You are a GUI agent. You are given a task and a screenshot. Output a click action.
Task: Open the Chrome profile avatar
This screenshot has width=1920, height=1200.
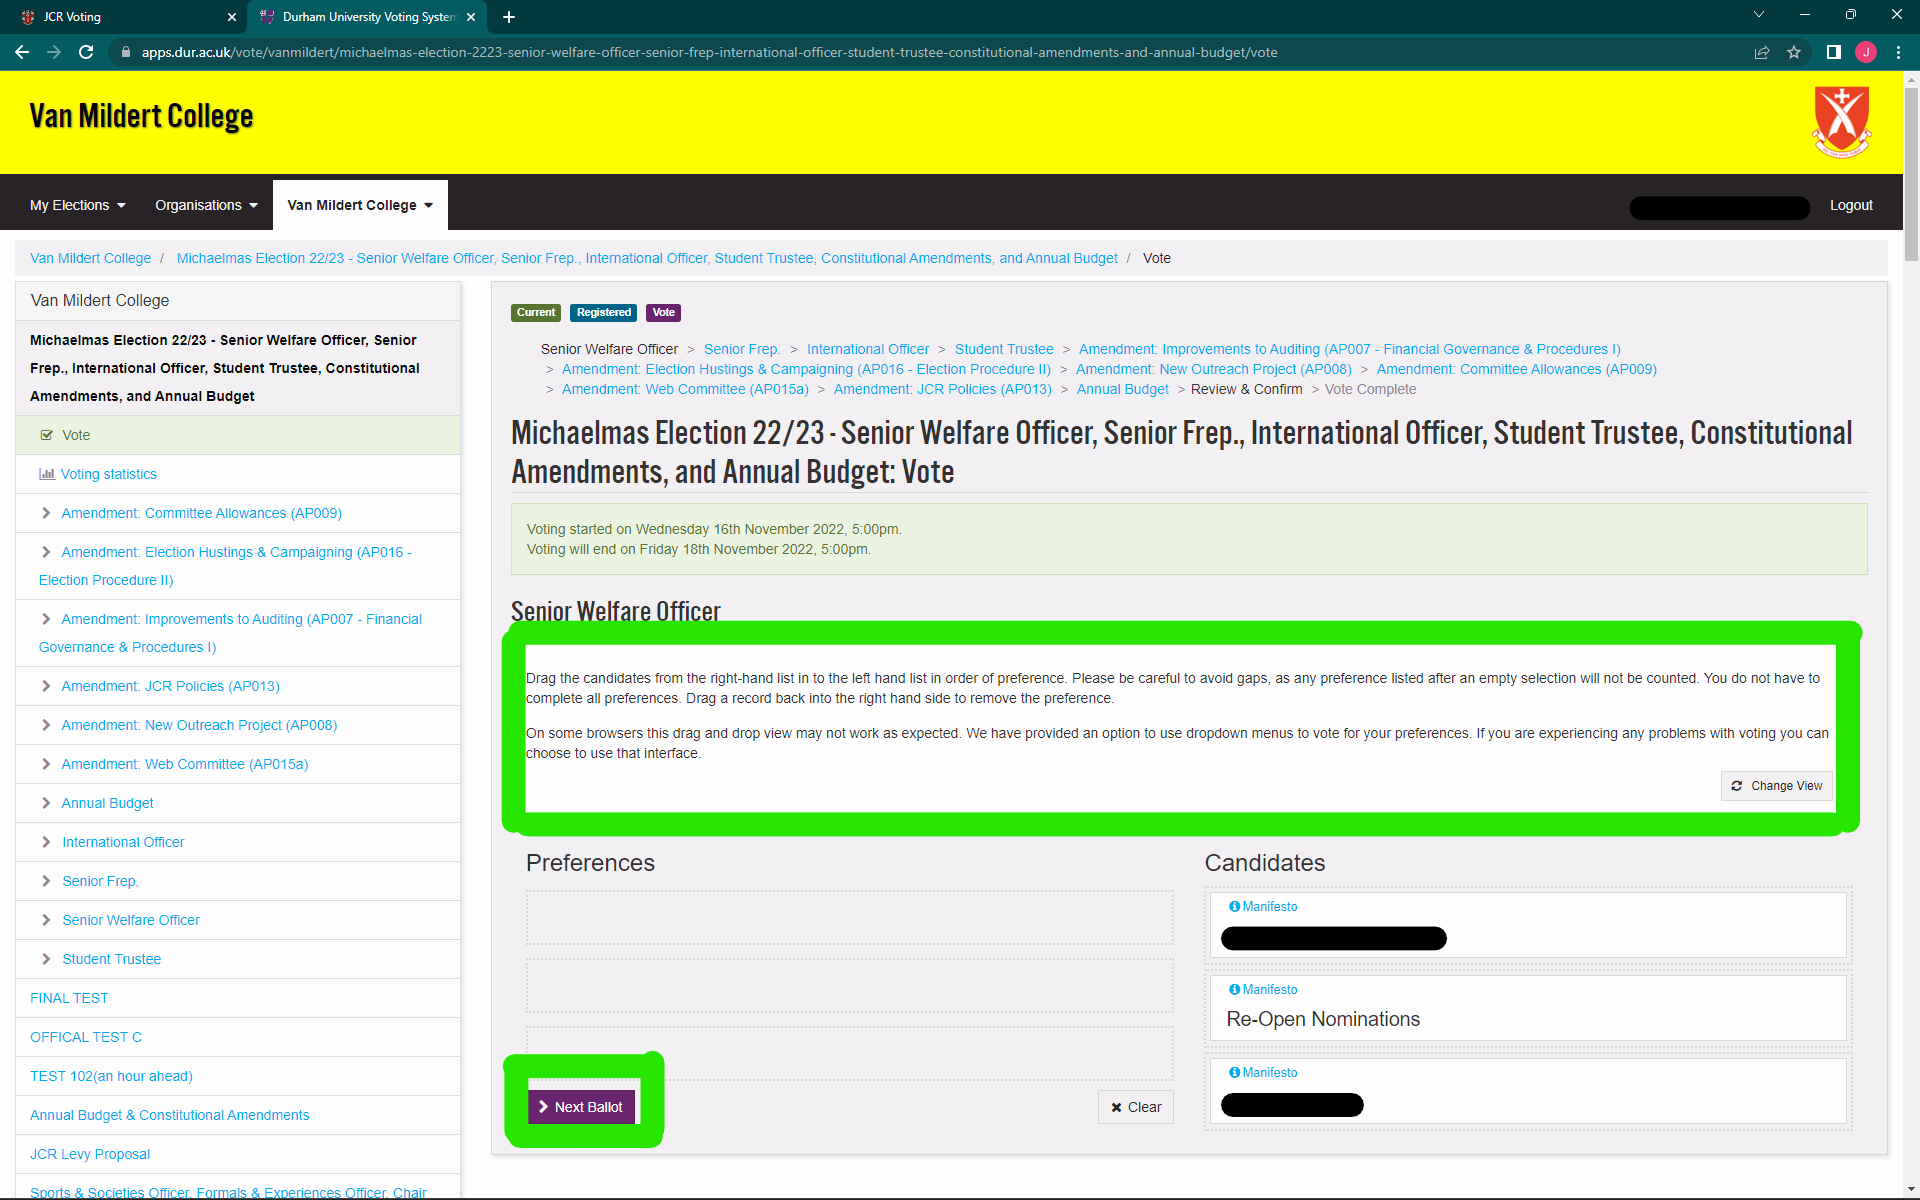tap(1866, 52)
